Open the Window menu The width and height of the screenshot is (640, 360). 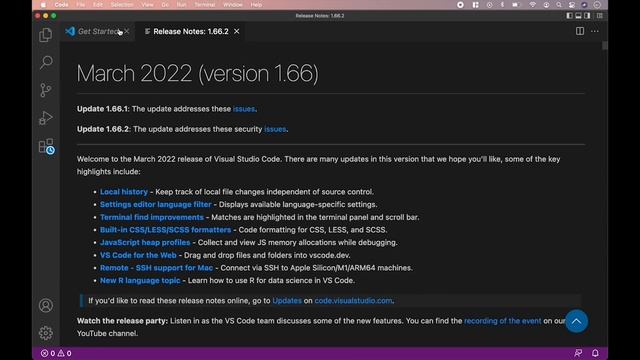coord(233,5)
